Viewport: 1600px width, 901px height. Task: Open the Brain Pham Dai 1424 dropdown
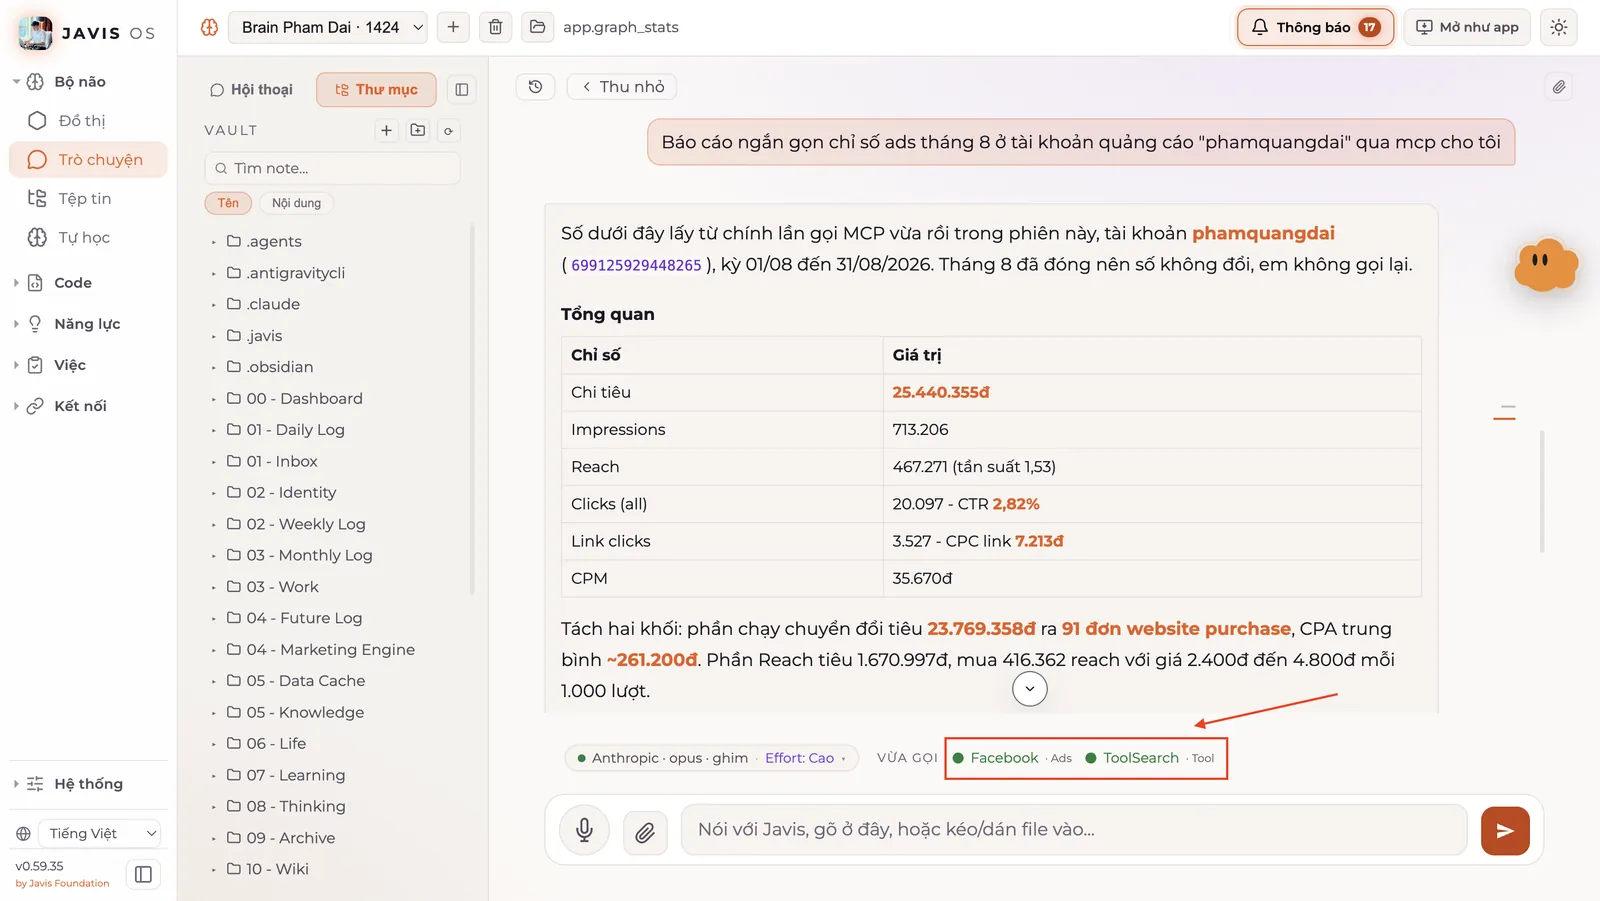pyautogui.click(x=328, y=27)
